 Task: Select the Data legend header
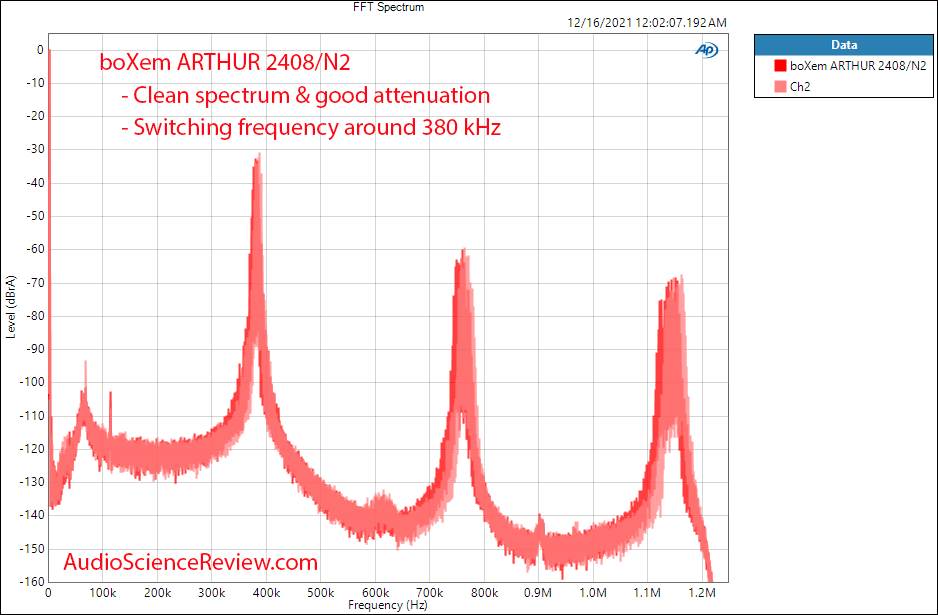[843, 45]
